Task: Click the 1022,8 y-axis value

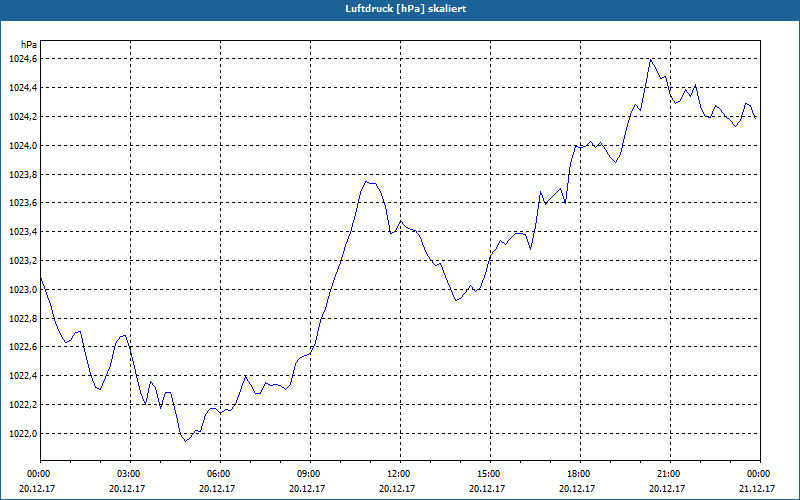Action: click(x=23, y=318)
